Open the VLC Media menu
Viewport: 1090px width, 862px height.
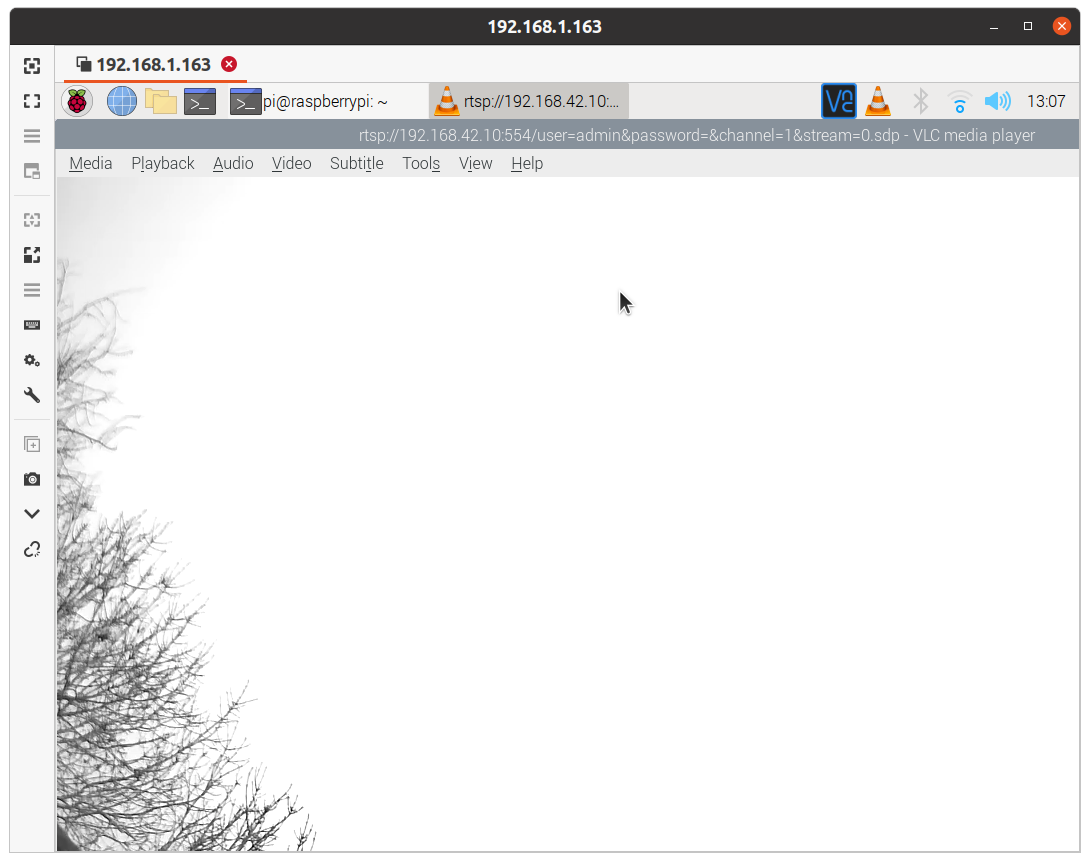90,163
